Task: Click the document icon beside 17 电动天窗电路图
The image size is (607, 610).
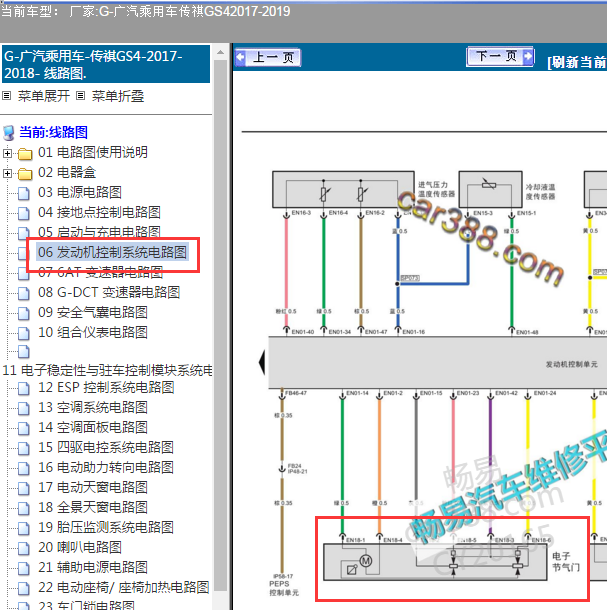Action: (x=24, y=489)
